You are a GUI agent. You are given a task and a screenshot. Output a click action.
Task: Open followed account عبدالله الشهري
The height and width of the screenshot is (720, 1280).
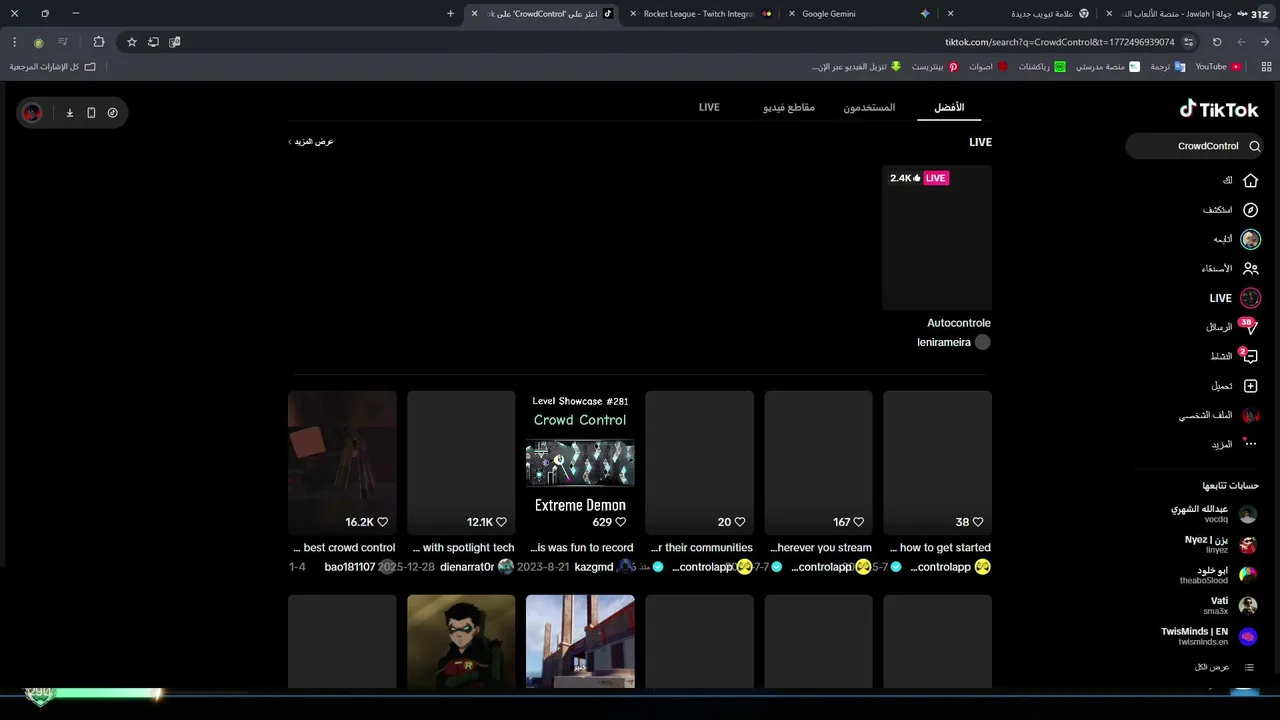(1214, 514)
